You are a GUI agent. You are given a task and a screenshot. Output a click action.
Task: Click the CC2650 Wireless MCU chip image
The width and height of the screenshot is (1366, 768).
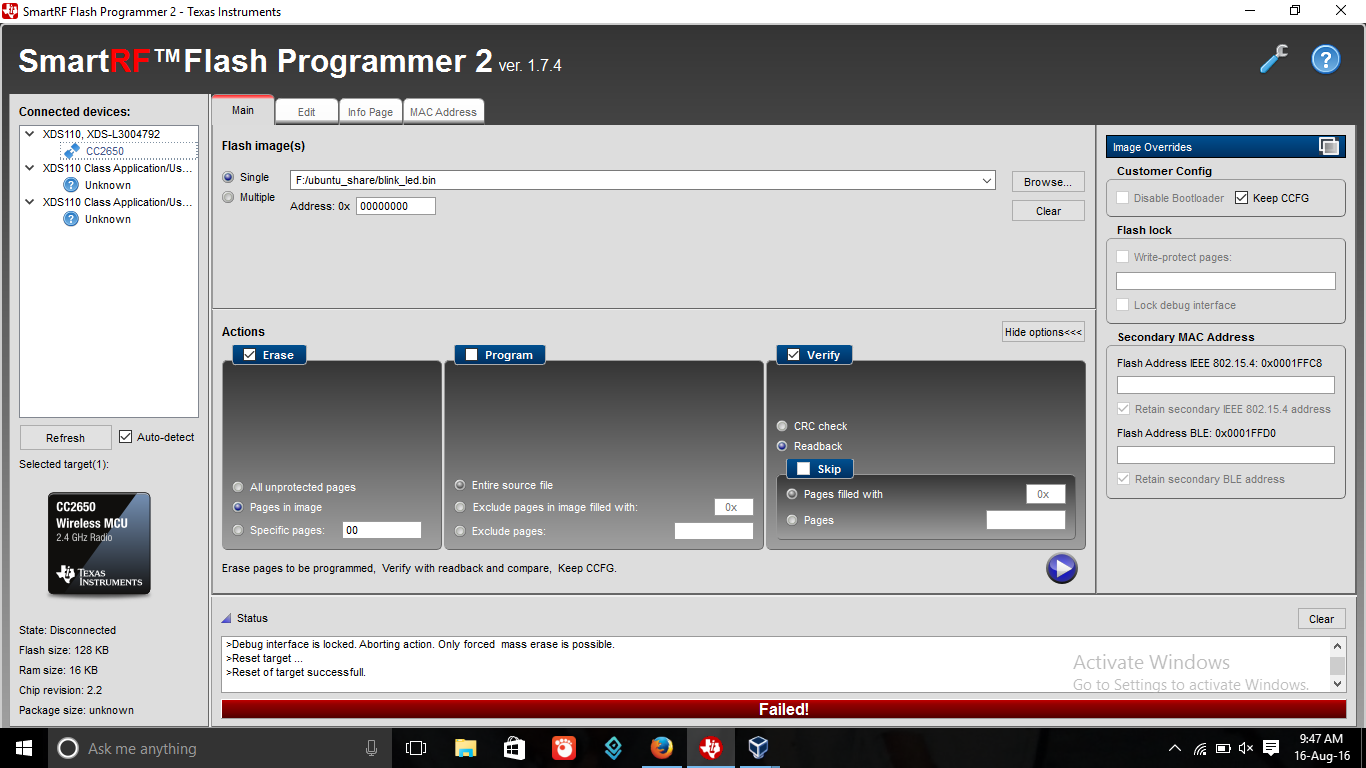click(100, 543)
